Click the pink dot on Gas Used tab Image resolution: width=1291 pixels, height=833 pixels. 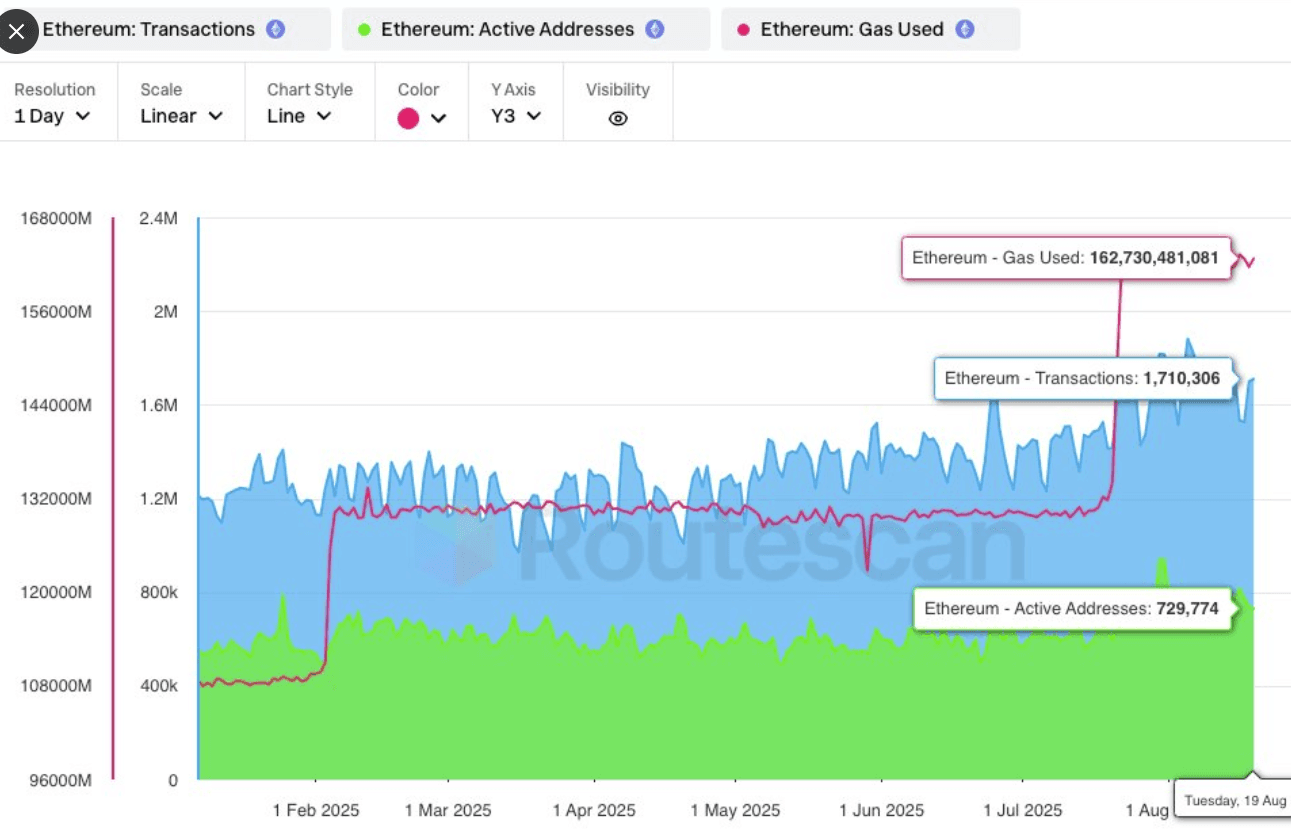click(x=743, y=30)
